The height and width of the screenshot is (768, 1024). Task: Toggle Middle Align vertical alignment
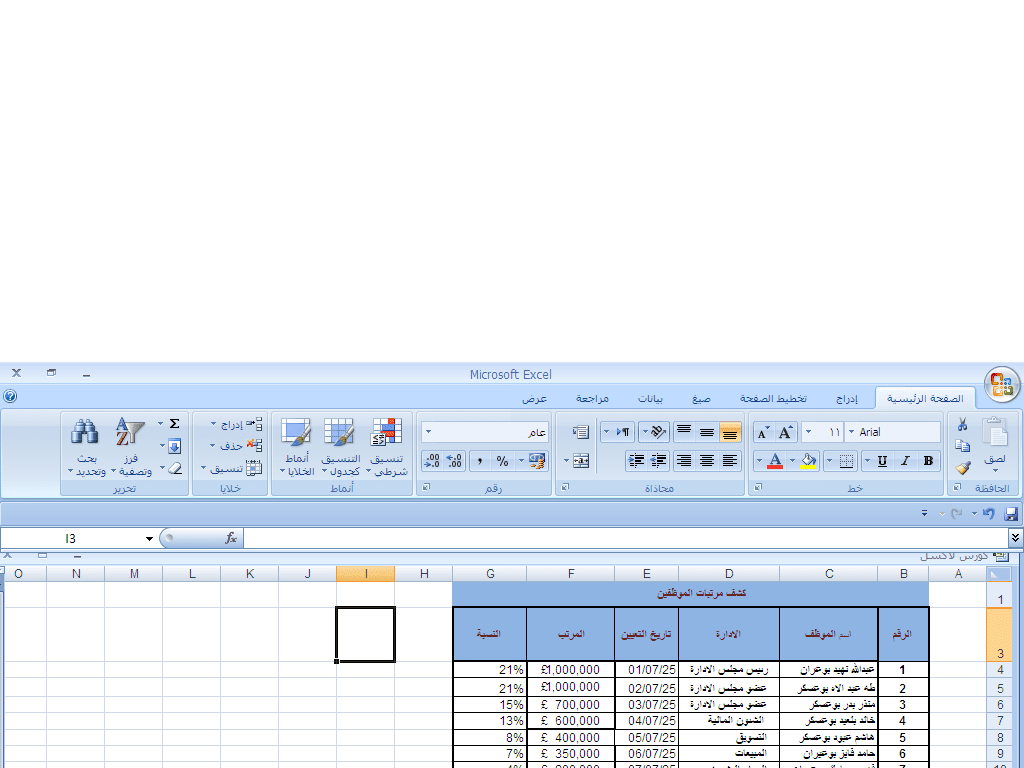click(x=707, y=432)
